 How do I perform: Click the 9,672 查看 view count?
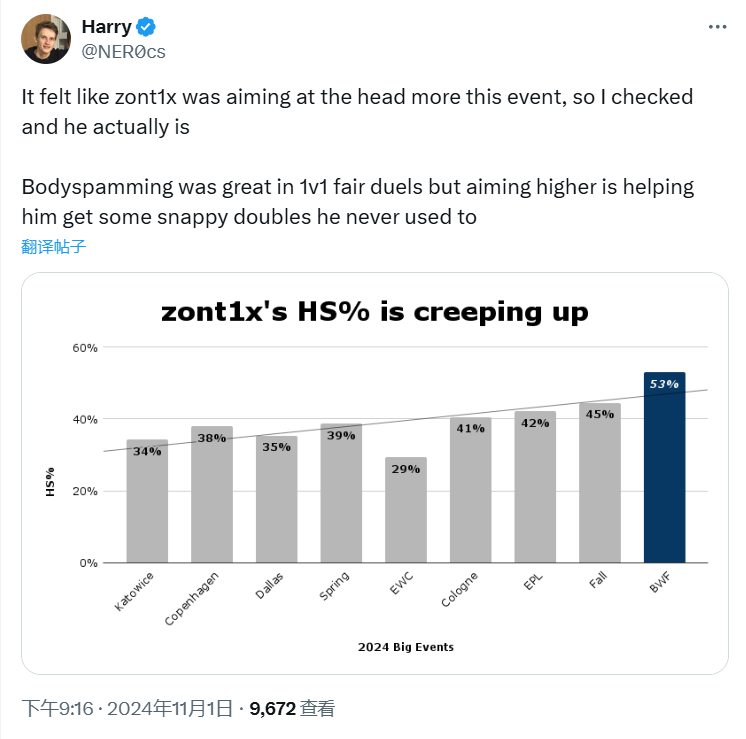click(x=292, y=709)
